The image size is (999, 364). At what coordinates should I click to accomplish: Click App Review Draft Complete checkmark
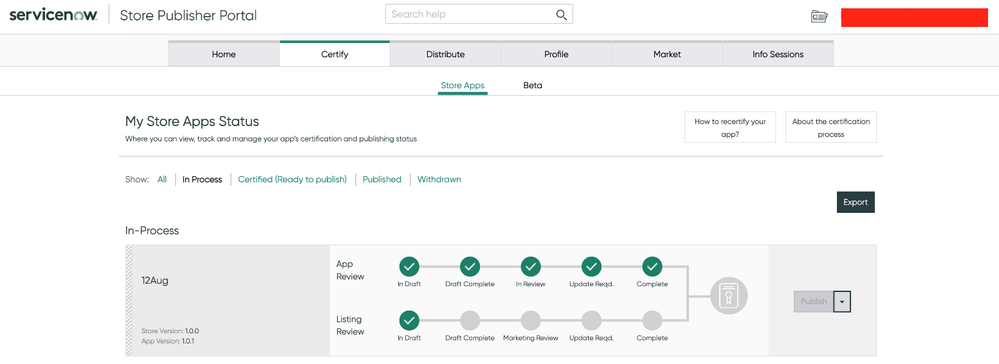(470, 266)
